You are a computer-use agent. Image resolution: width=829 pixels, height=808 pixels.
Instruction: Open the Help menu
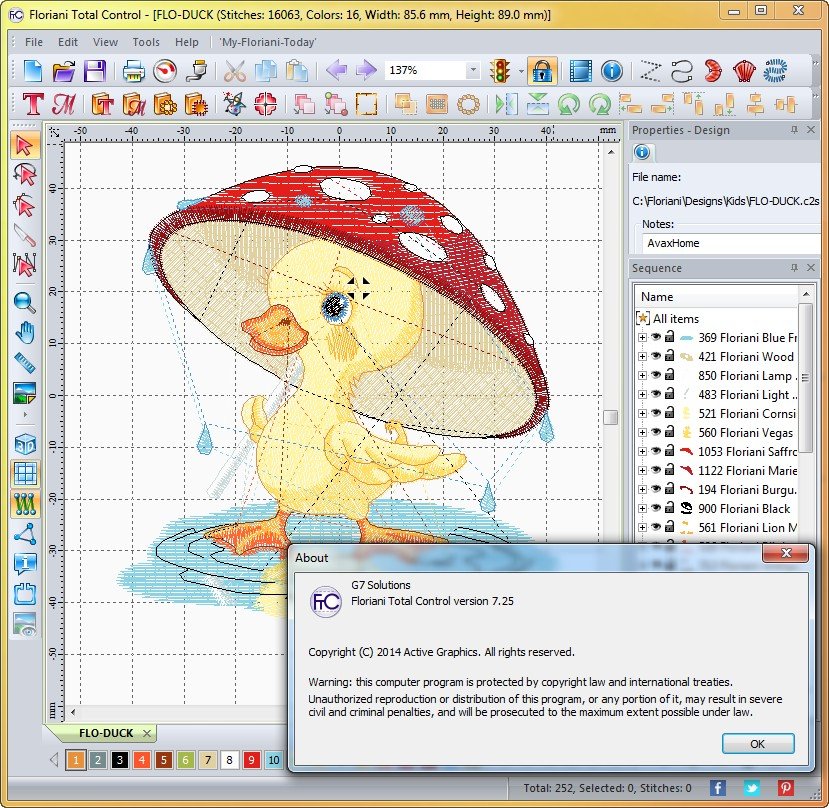[187, 42]
